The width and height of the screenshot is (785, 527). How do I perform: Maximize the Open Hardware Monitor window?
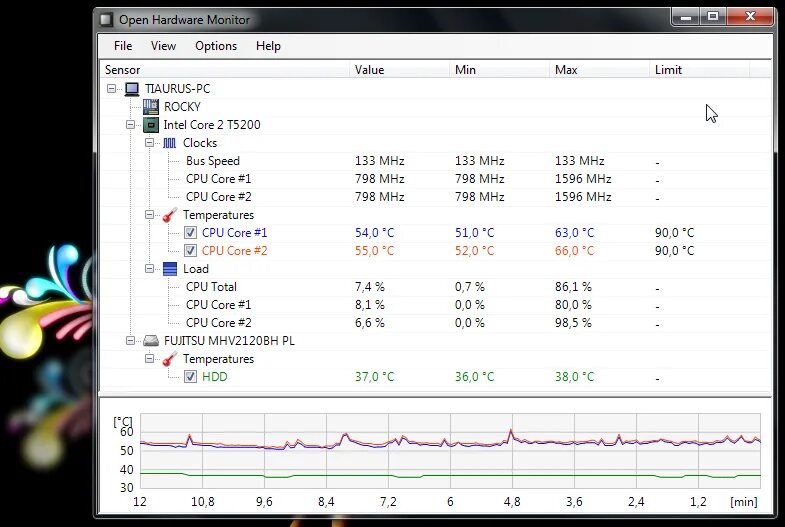point(713,17)
